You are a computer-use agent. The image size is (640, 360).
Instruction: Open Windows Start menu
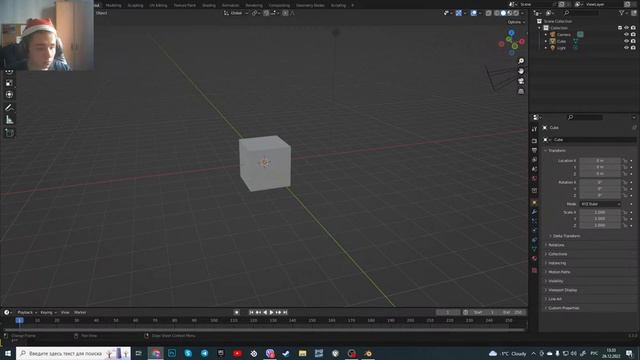(x=7, y=353)
